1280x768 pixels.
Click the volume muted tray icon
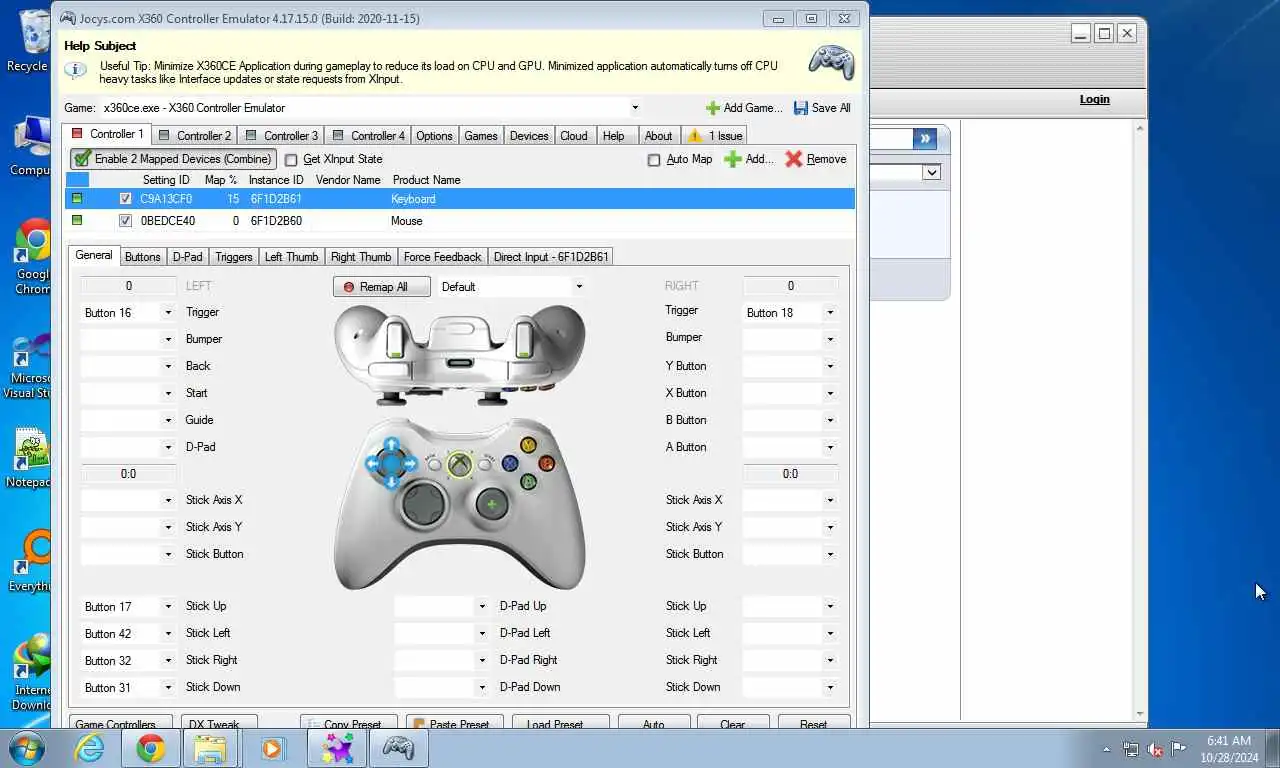click(x=1155, y=749)
